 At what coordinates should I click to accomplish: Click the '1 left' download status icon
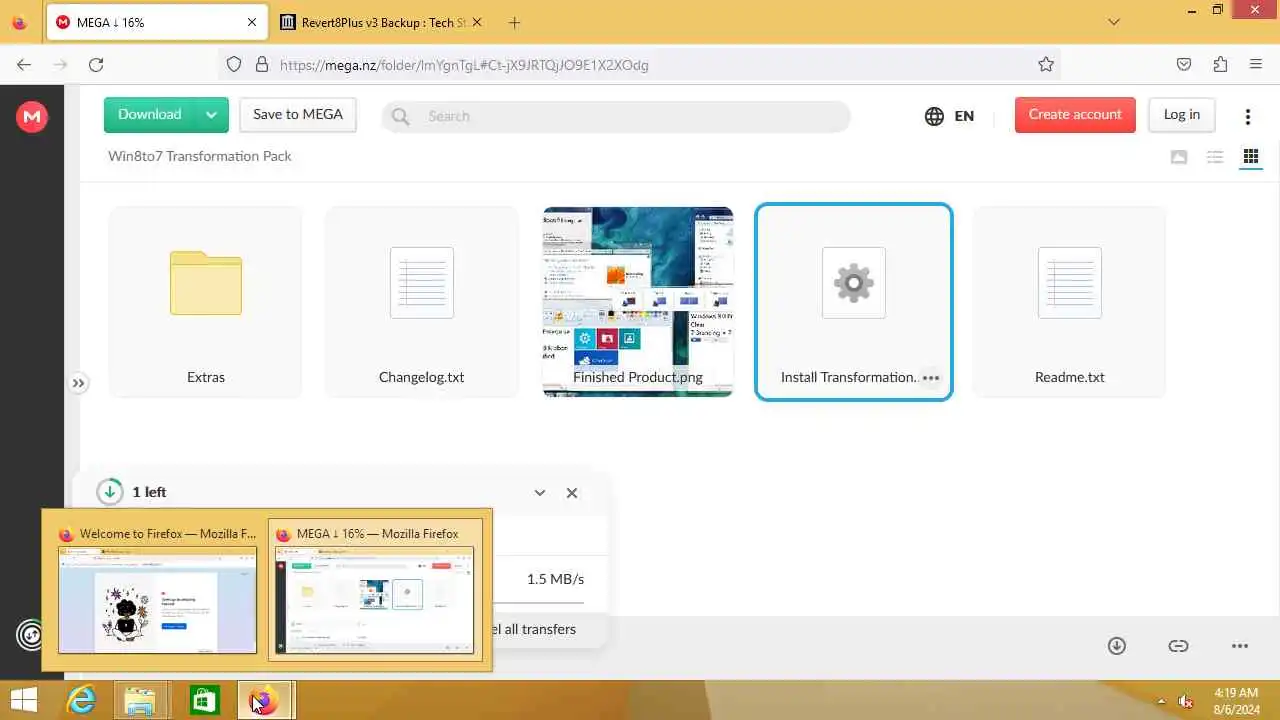(x=109, y=492)
